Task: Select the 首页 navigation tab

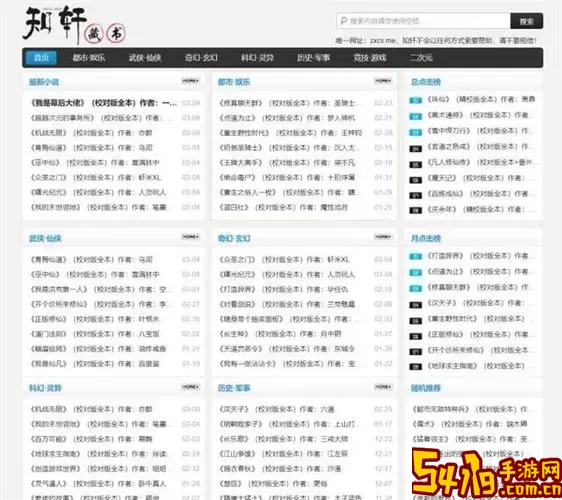Action: (41, 58)
